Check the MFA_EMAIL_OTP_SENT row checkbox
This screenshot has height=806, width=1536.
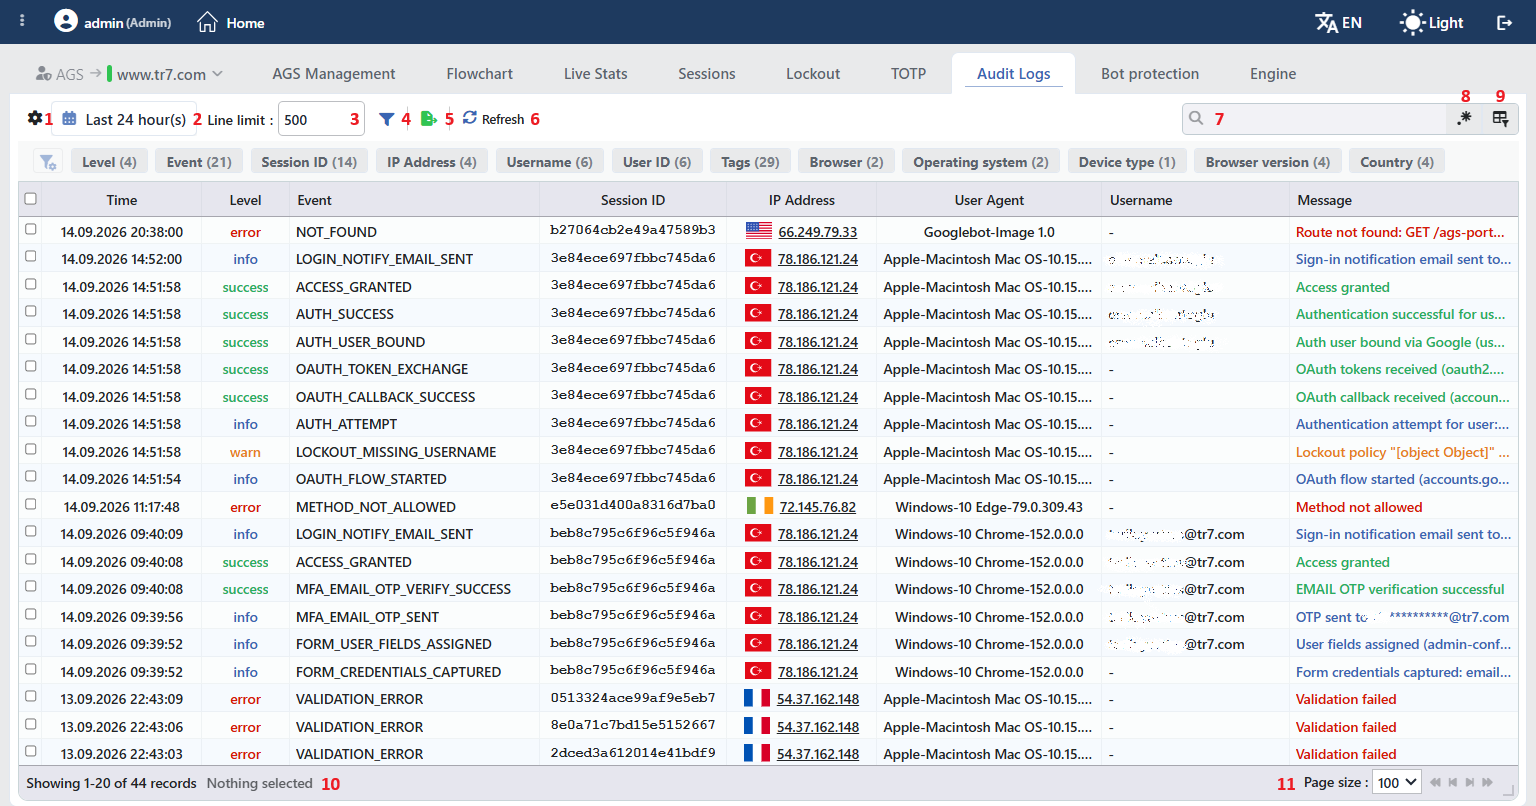point(30,614)
